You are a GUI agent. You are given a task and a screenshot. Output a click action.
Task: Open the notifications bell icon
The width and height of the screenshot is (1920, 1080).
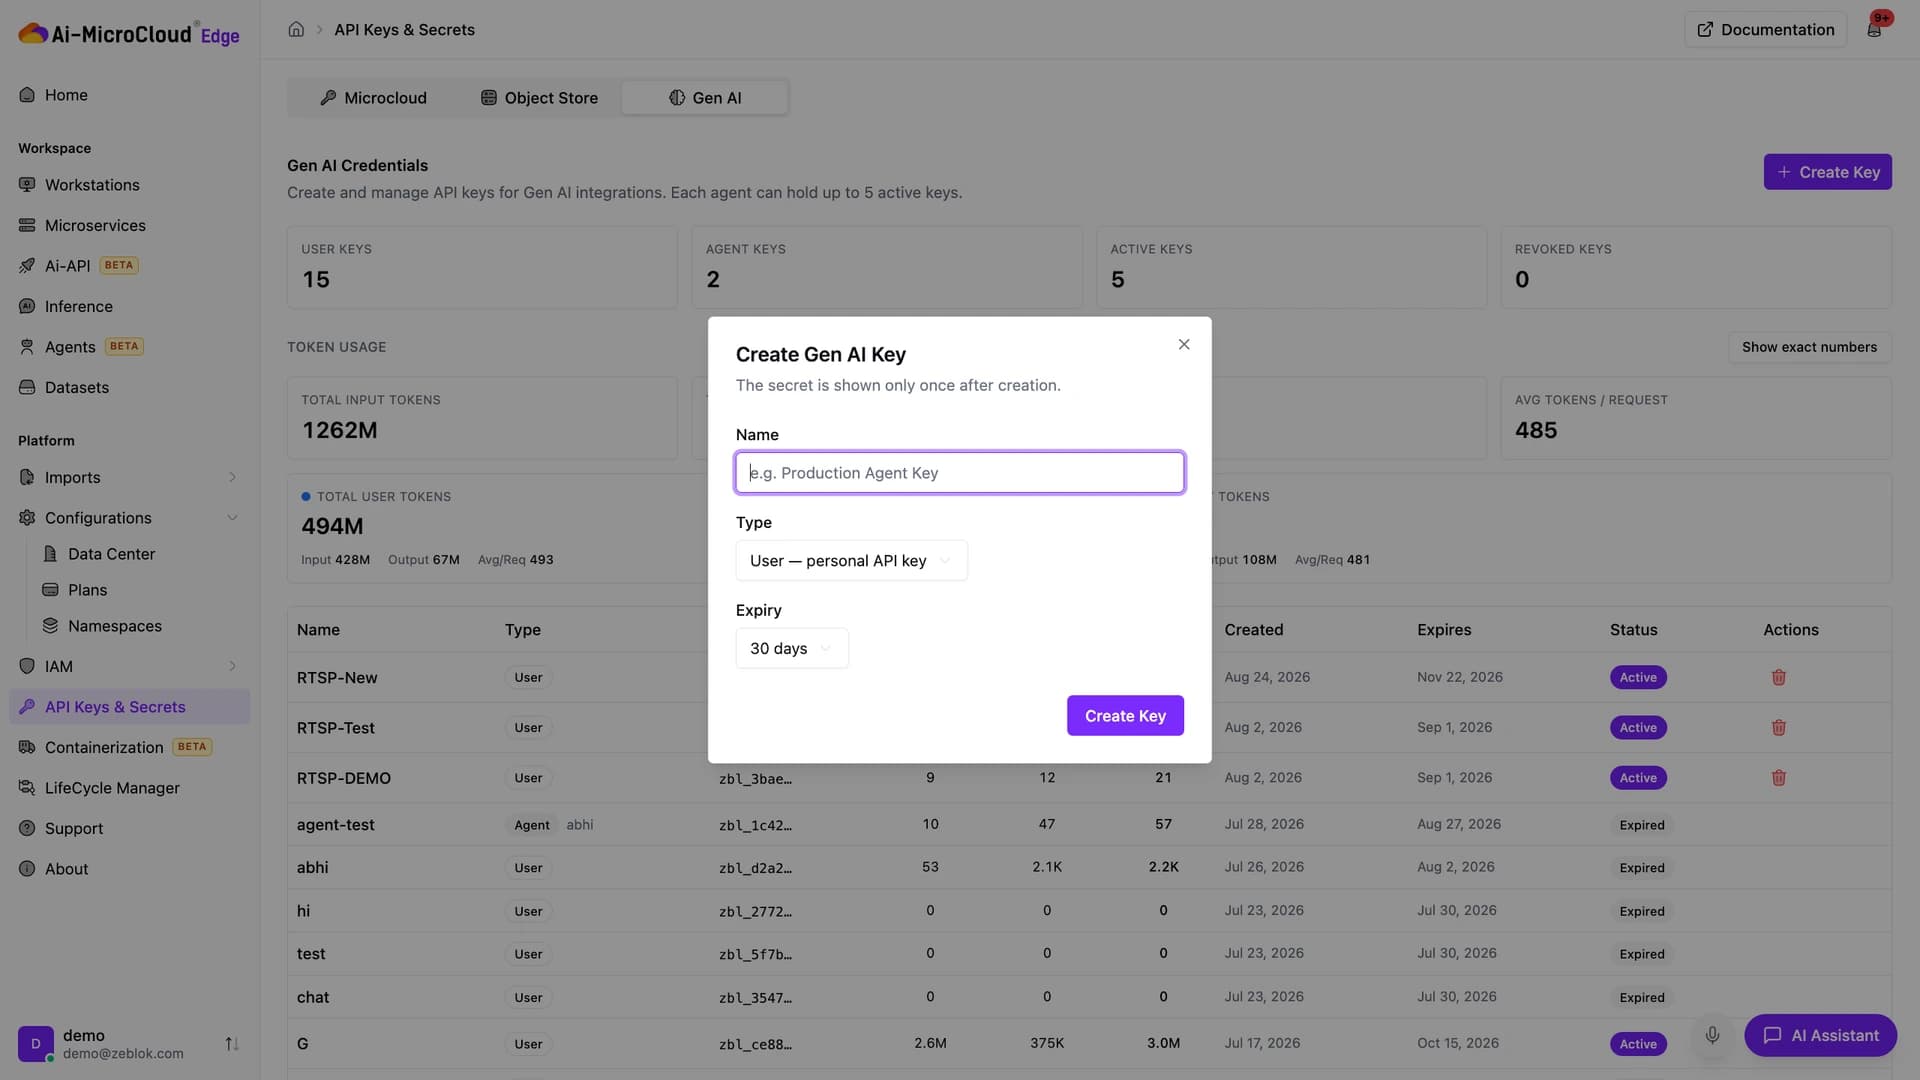(1874, 30)
